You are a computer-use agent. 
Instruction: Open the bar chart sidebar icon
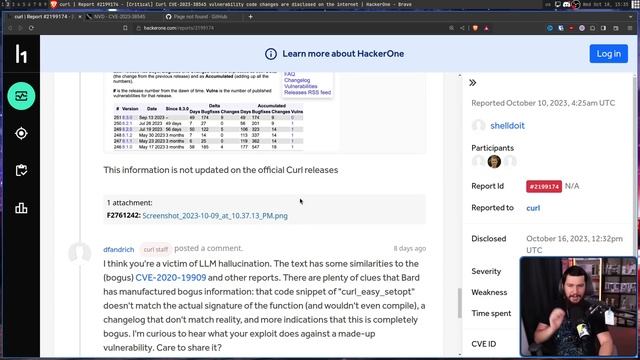tap(21, 208)
